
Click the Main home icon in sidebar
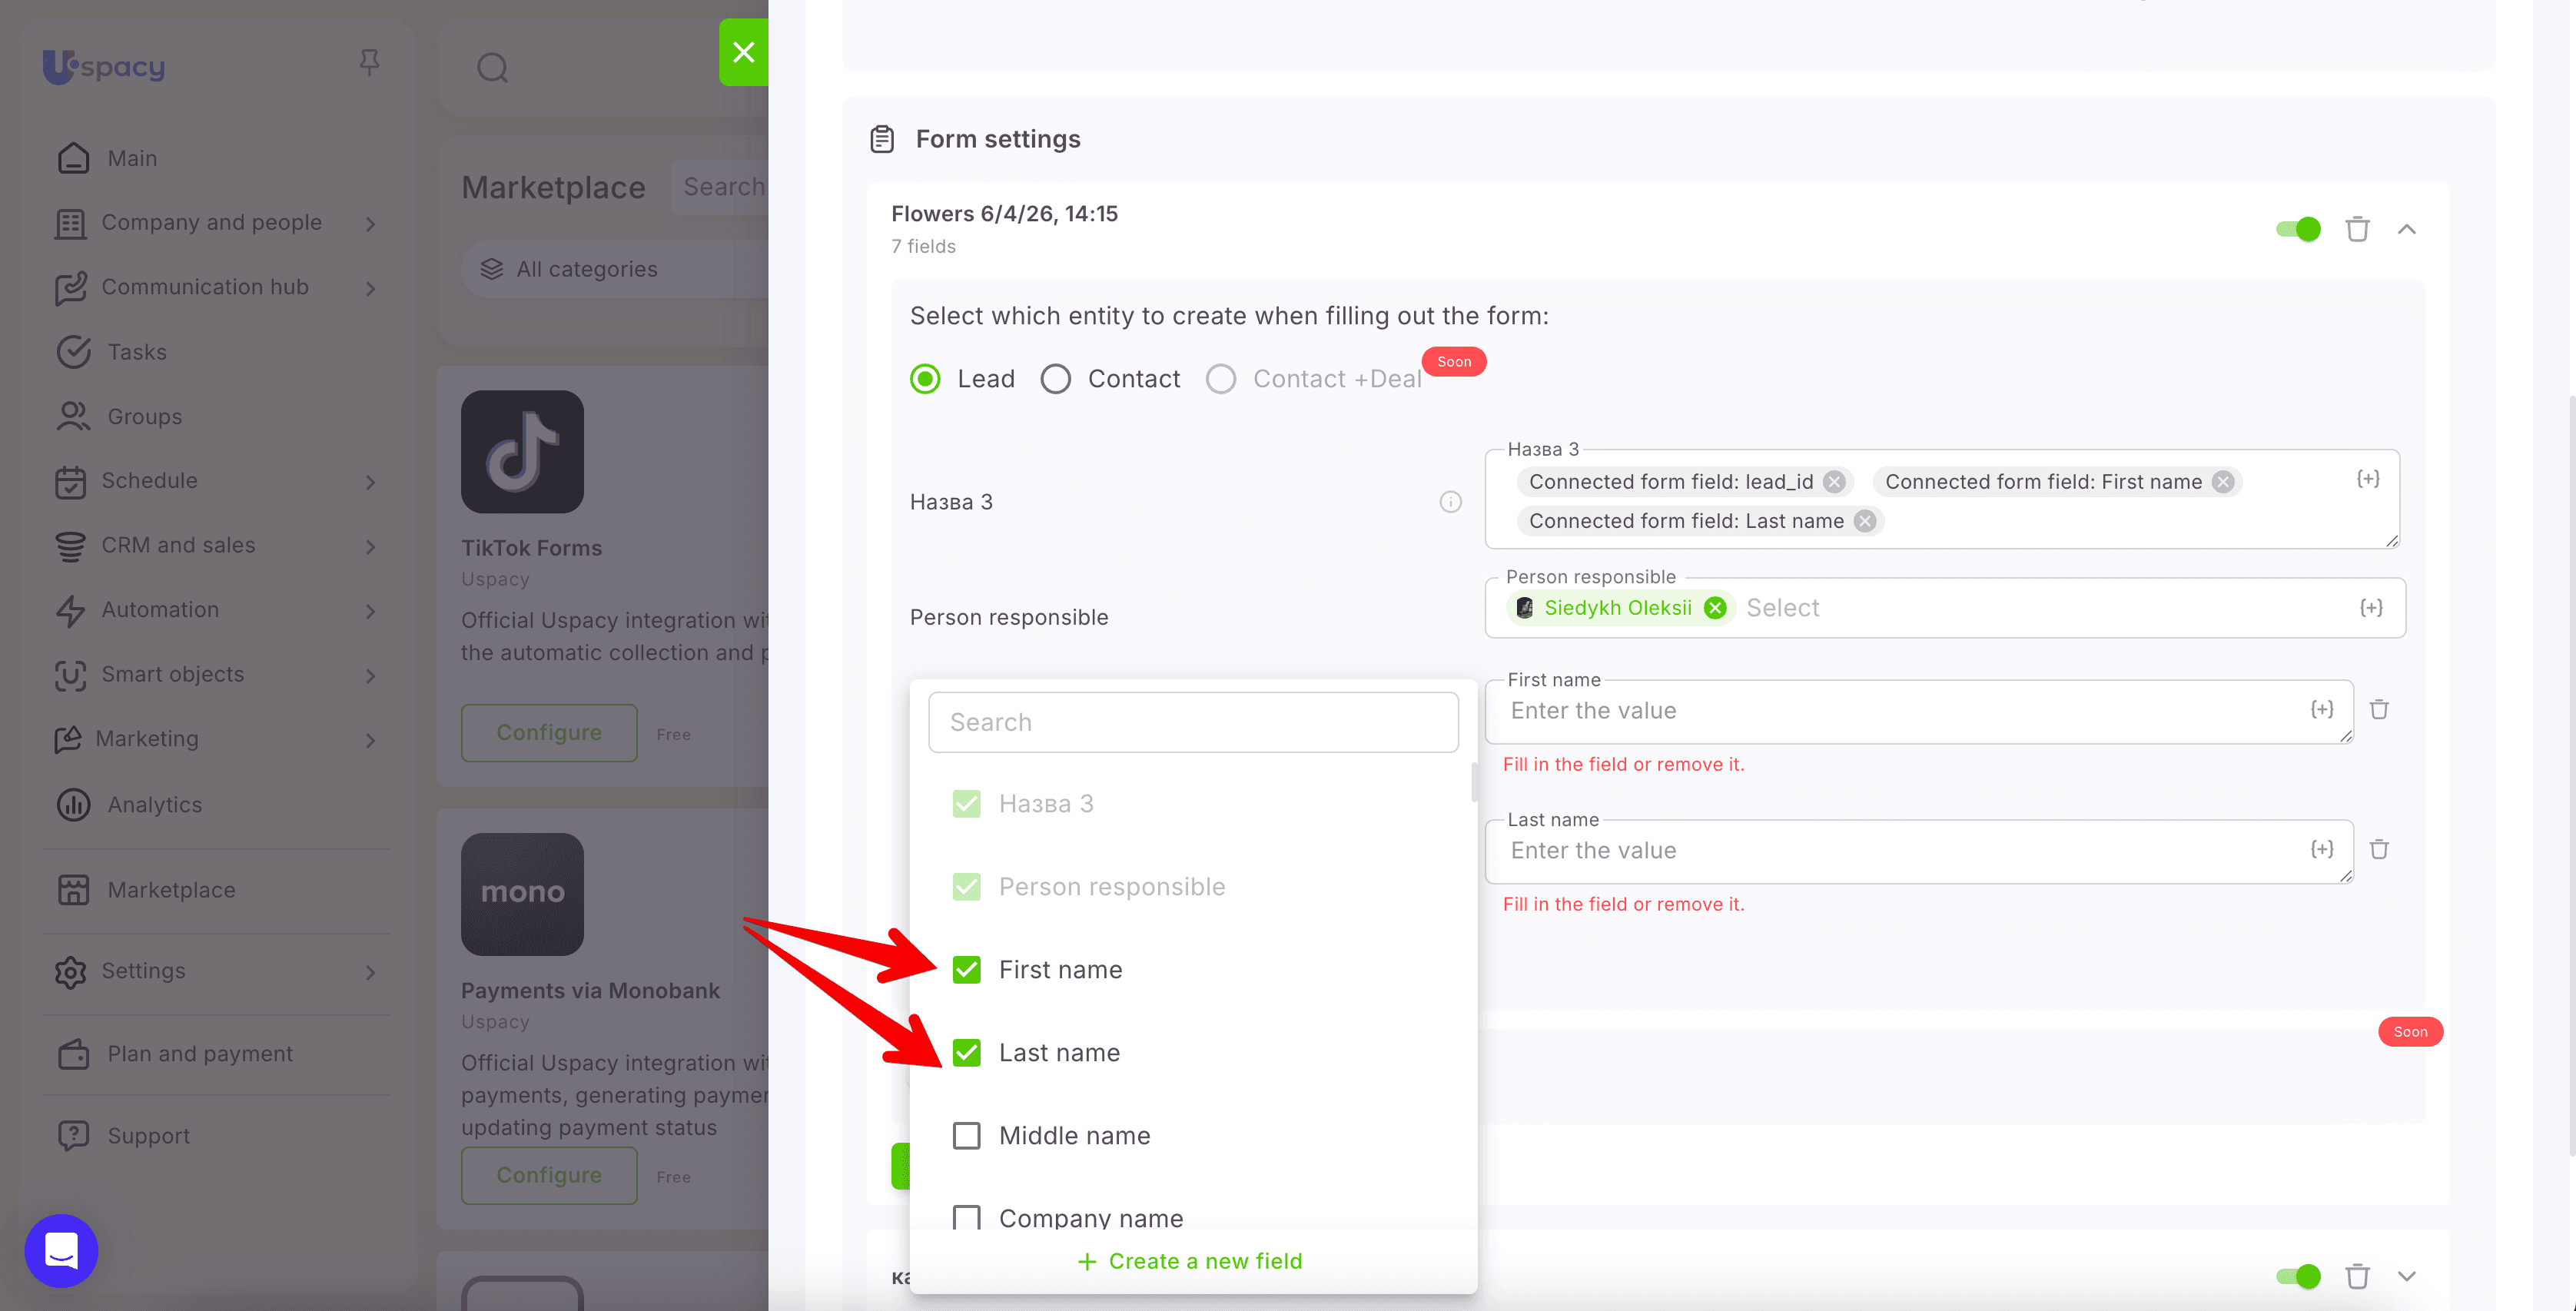pos(73,158)
